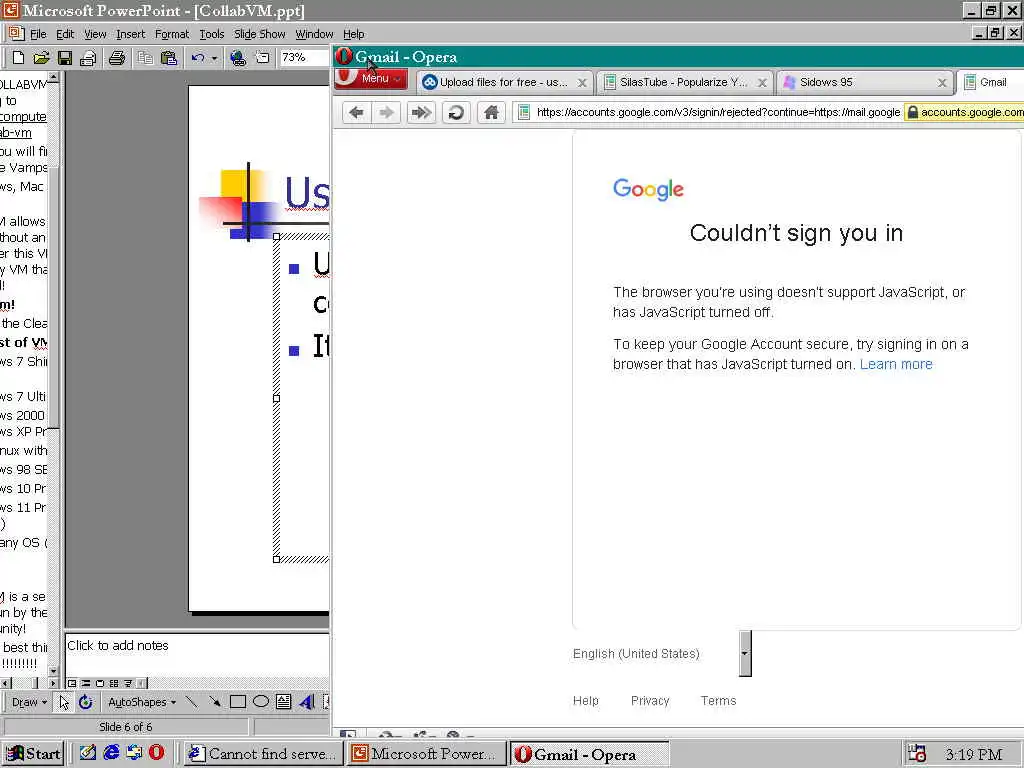The height and width of the screenshot is (768, 1024).
Task: Click outline pane scroll up arrow
Action: tap(54, 78)
